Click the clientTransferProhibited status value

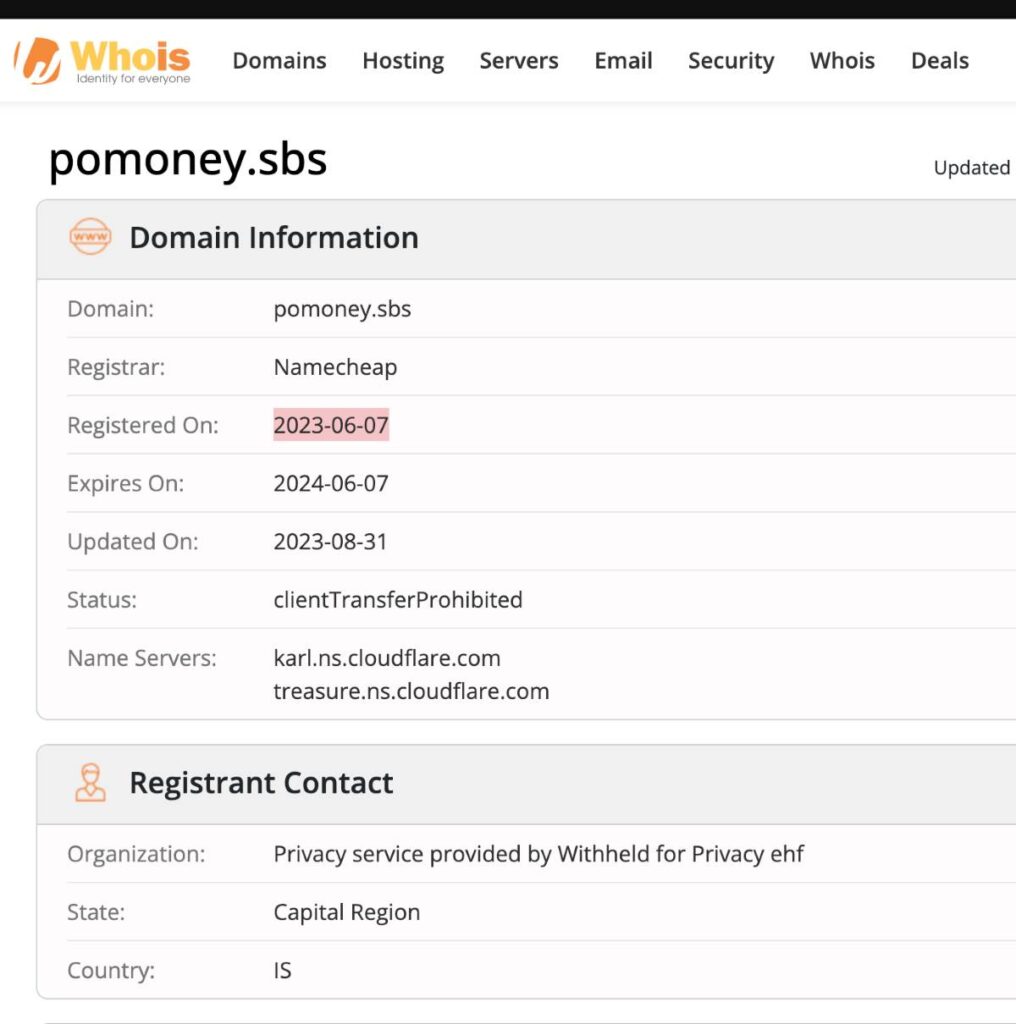tap(398, 600)
